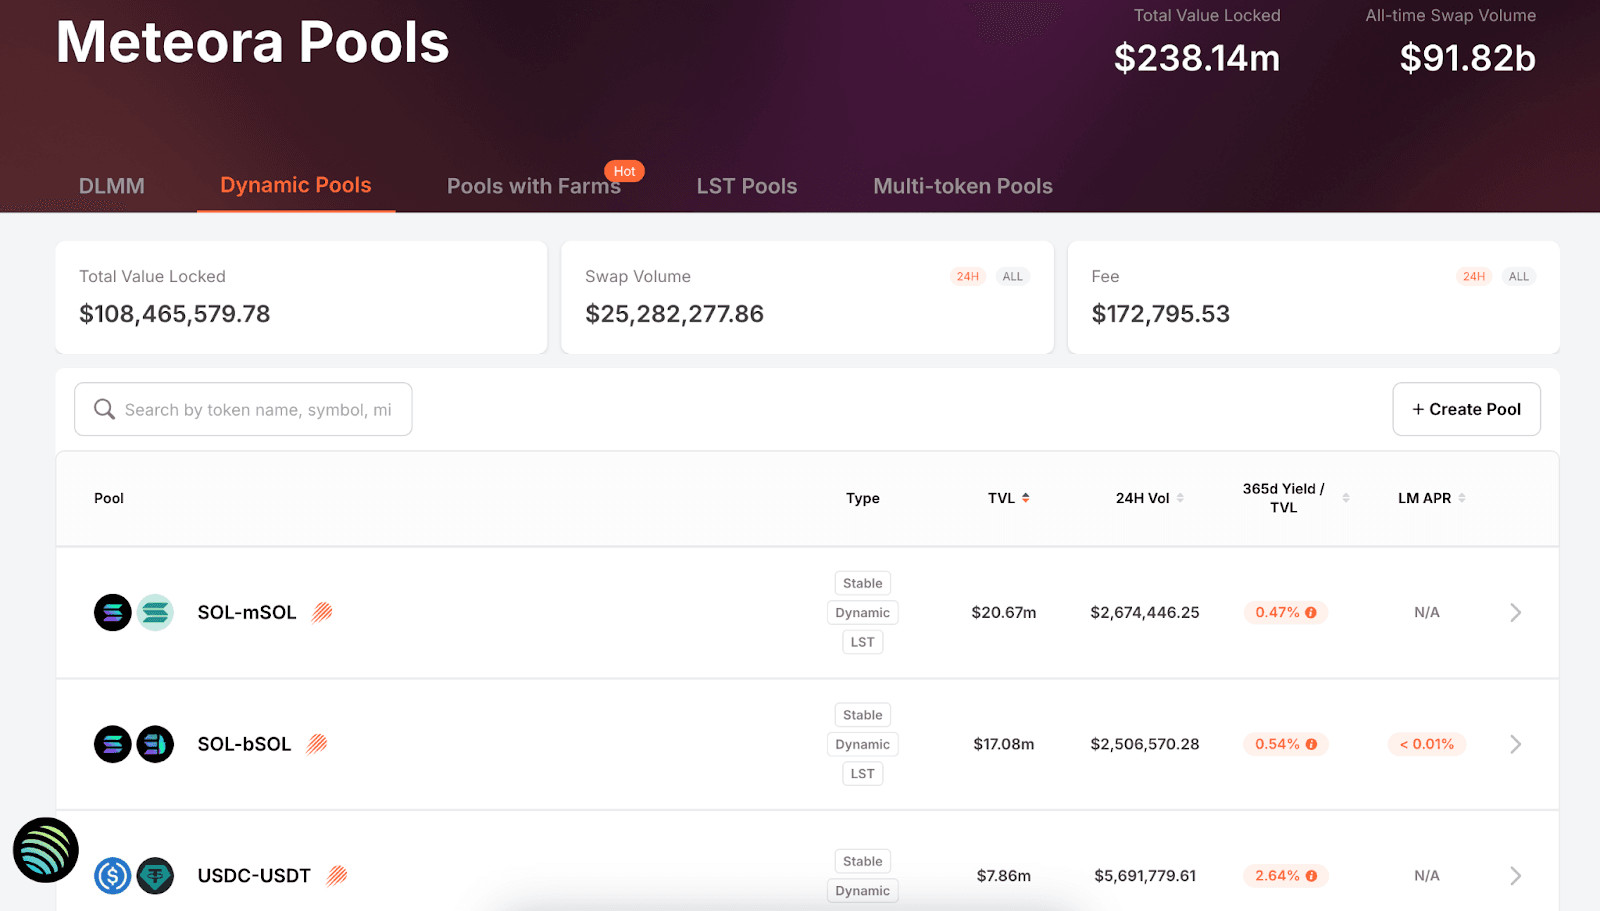Click the USDT token icon
This screenshot has height=911, width=1600.
click(155, 876)
